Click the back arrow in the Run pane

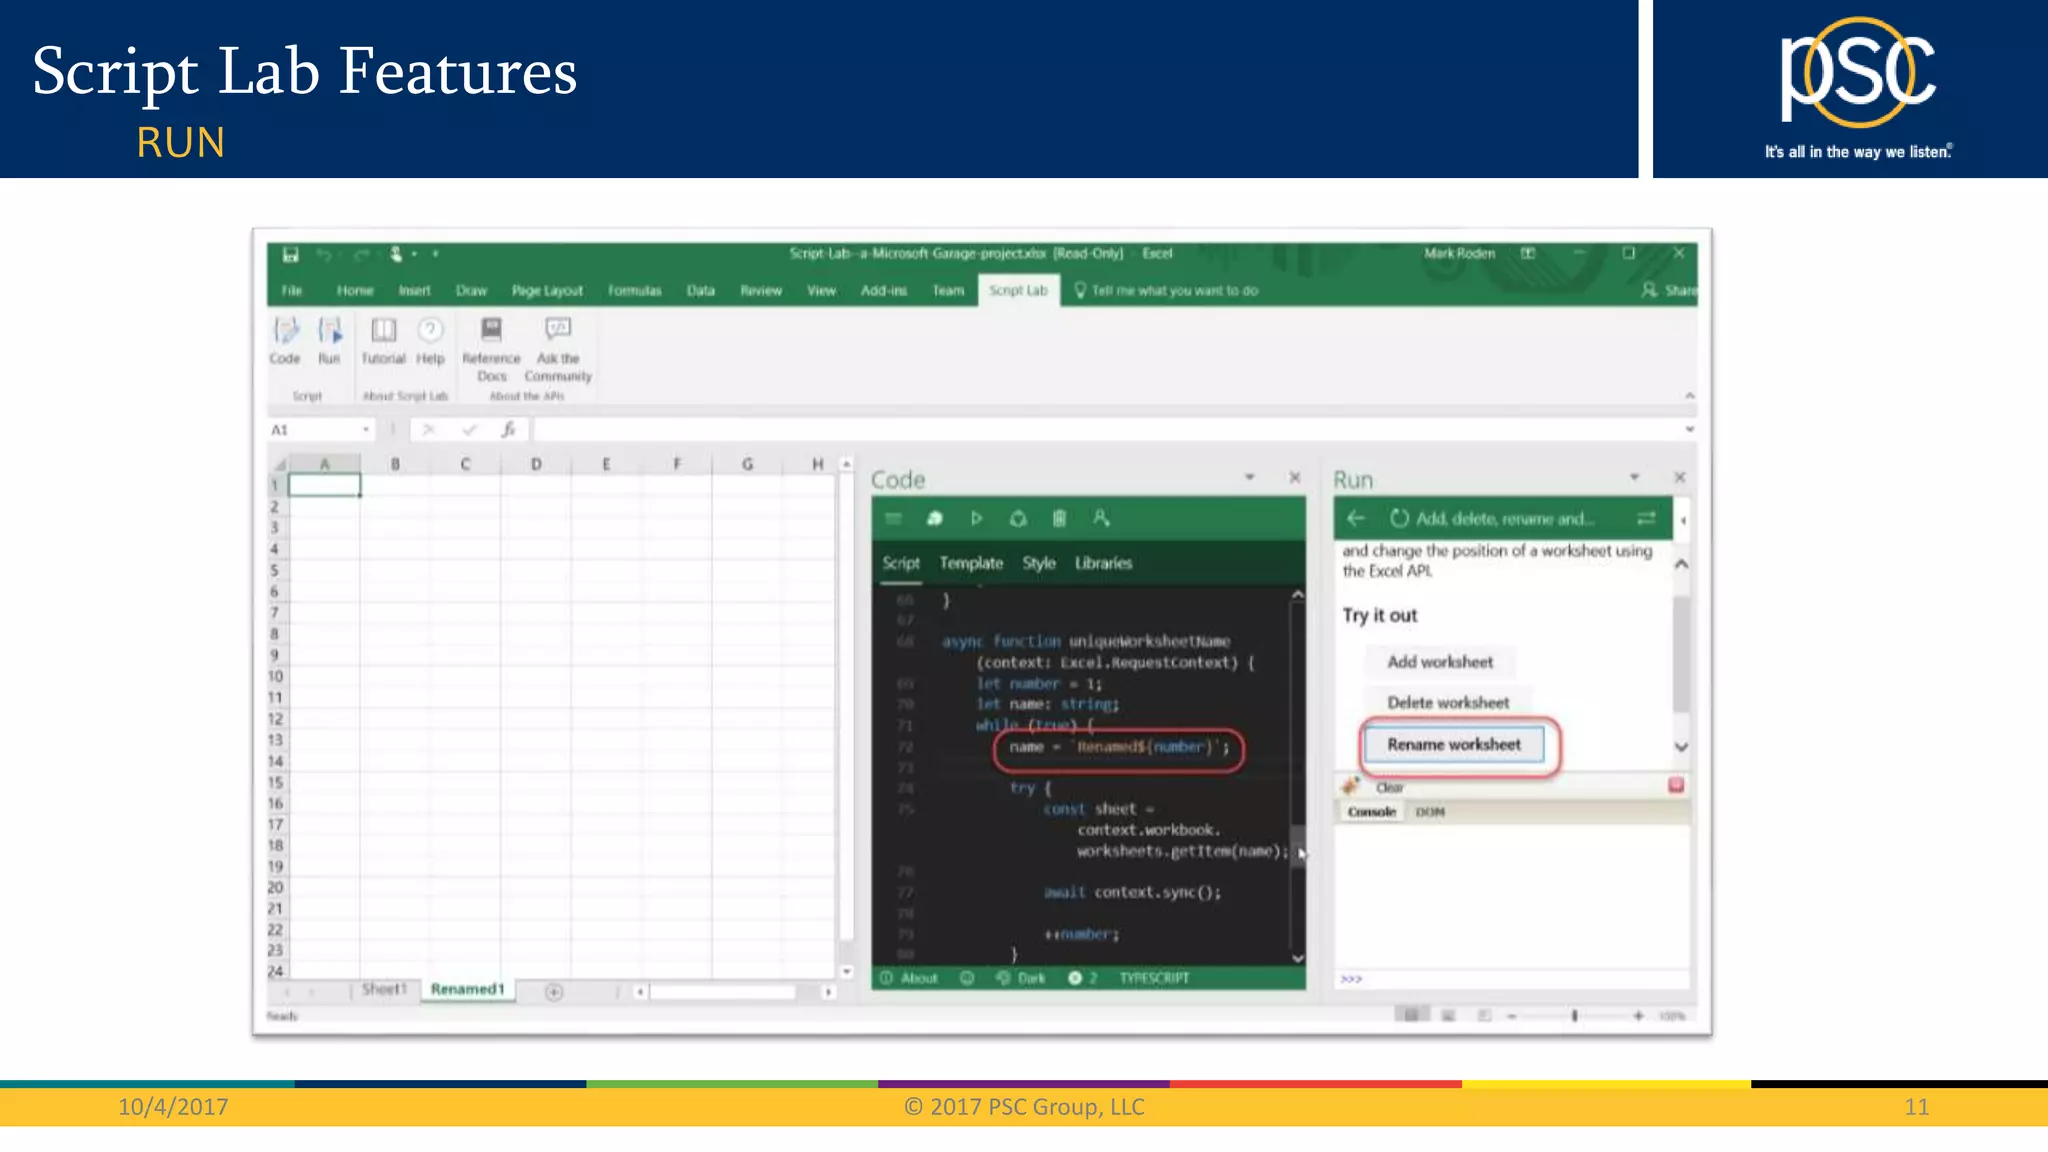1356,518
